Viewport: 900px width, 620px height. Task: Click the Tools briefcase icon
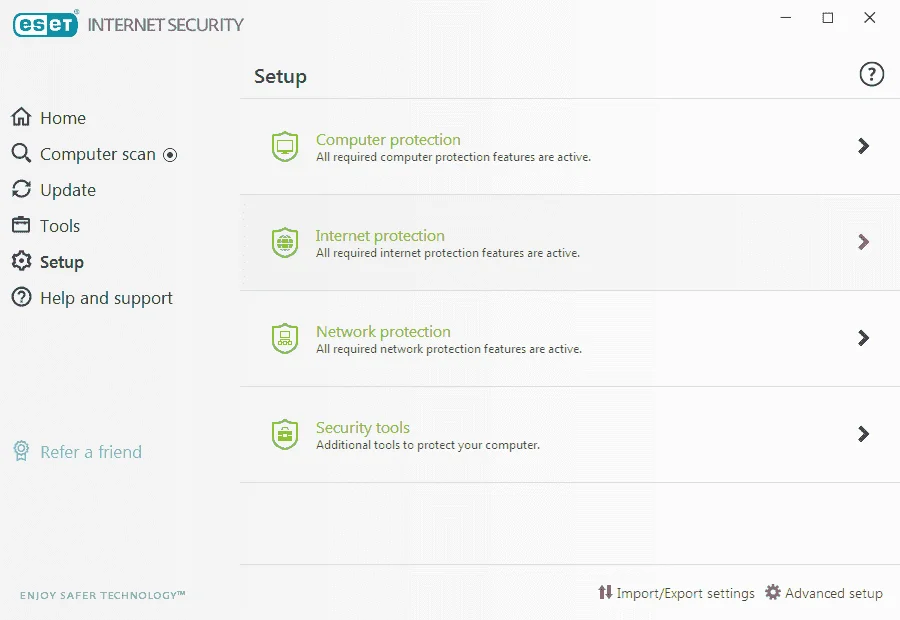click(x=21, y=224)
